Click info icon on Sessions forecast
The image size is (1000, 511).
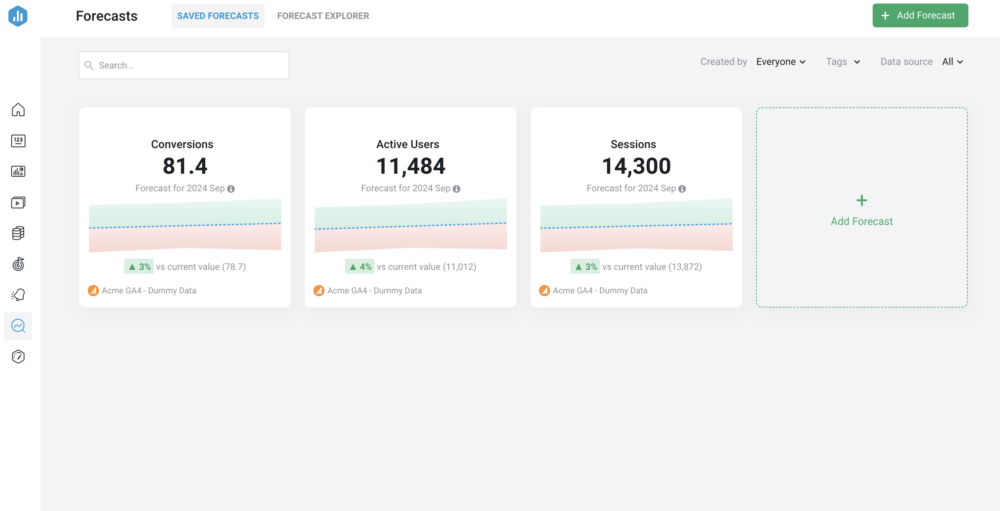682,189
